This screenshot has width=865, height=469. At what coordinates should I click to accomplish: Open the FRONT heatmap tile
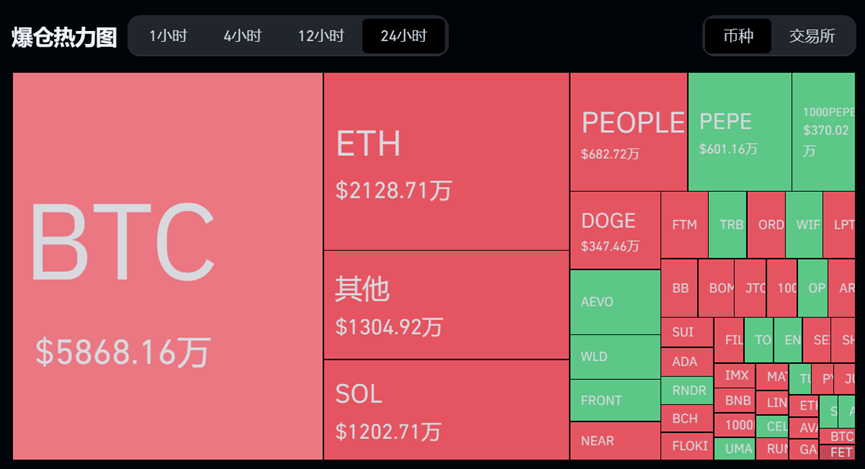(x=615, y=400)
